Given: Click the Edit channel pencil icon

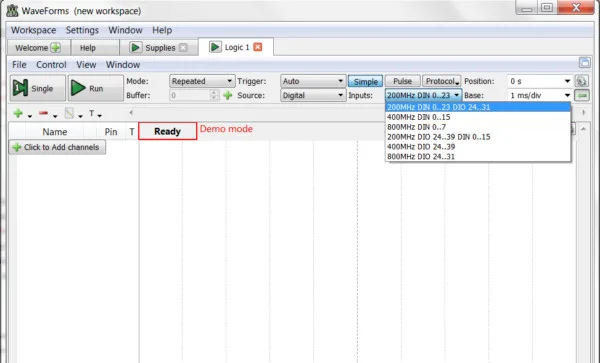Looking at the screenshot, I should point(69,113).
